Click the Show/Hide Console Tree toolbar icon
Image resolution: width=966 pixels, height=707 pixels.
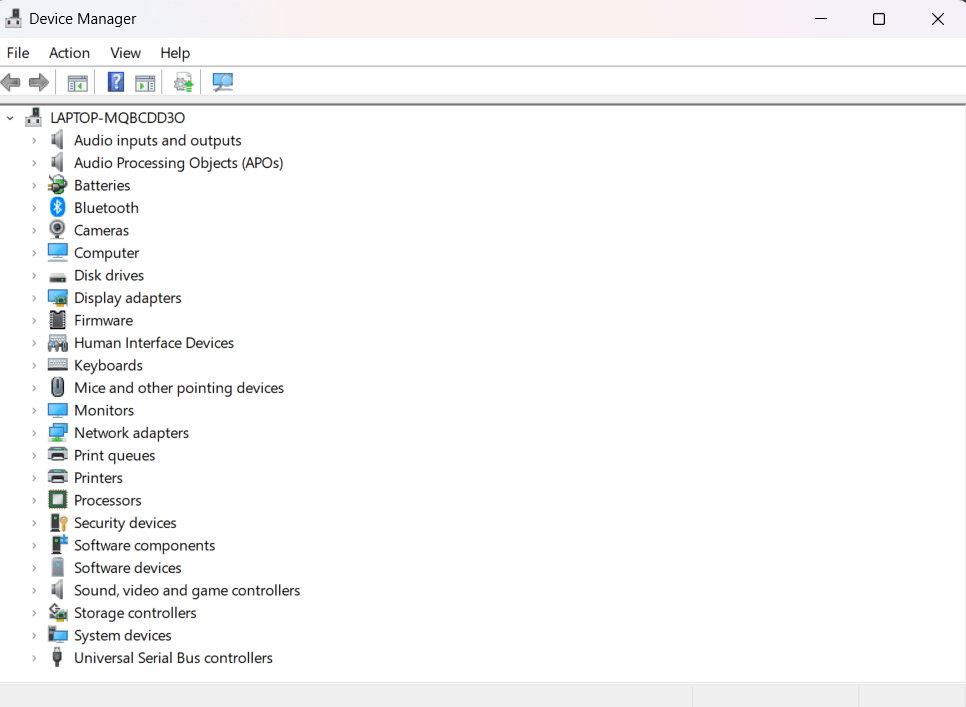(77, 82)
